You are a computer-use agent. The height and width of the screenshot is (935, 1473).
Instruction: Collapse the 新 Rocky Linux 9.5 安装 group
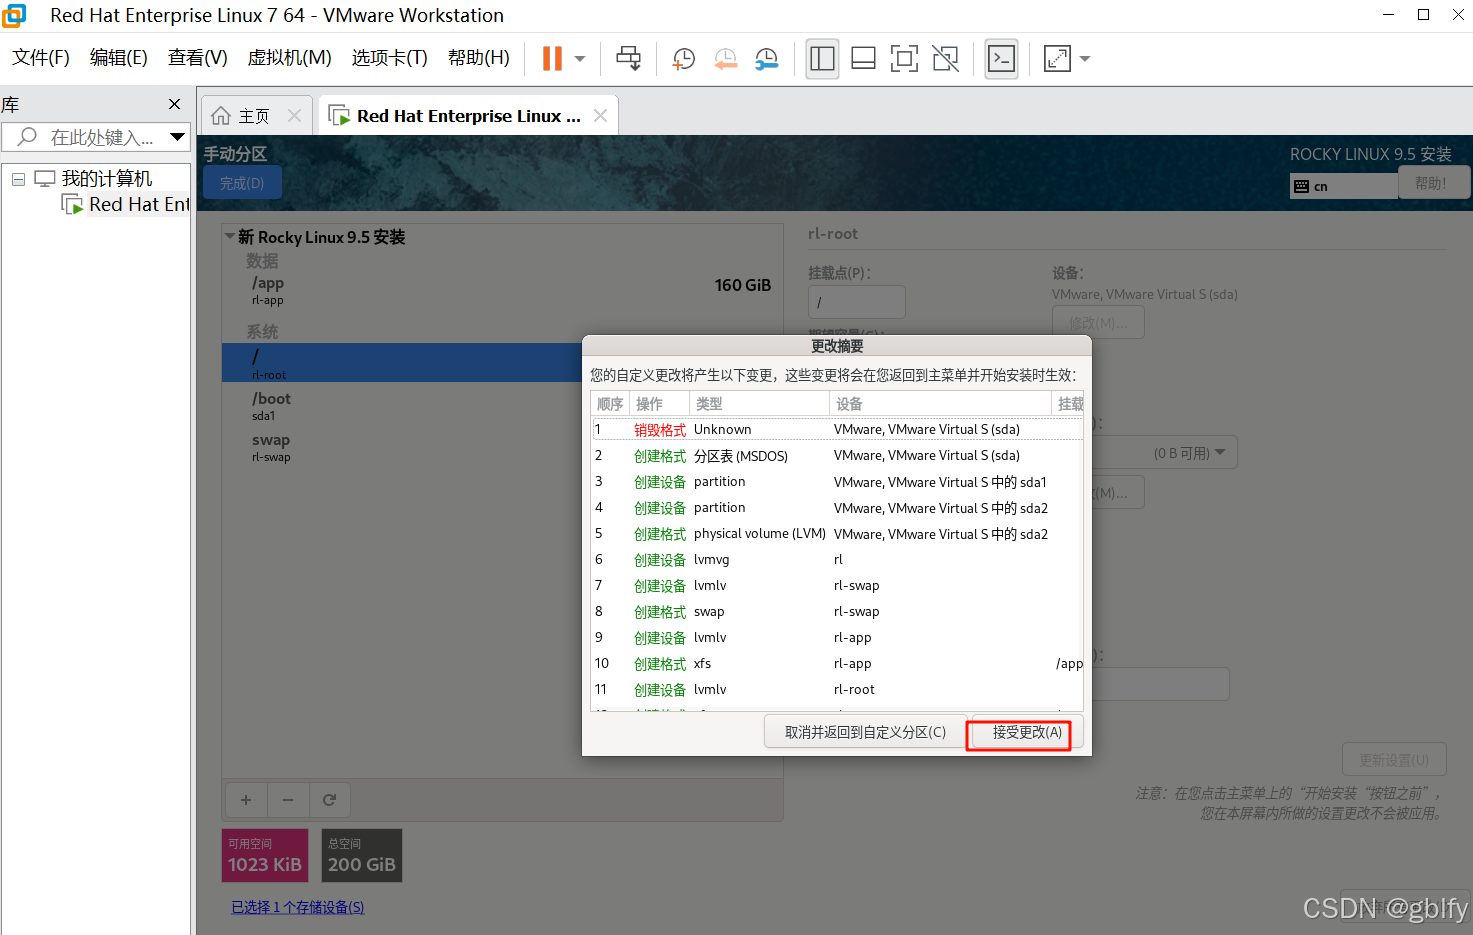click(x=231, y=237)
